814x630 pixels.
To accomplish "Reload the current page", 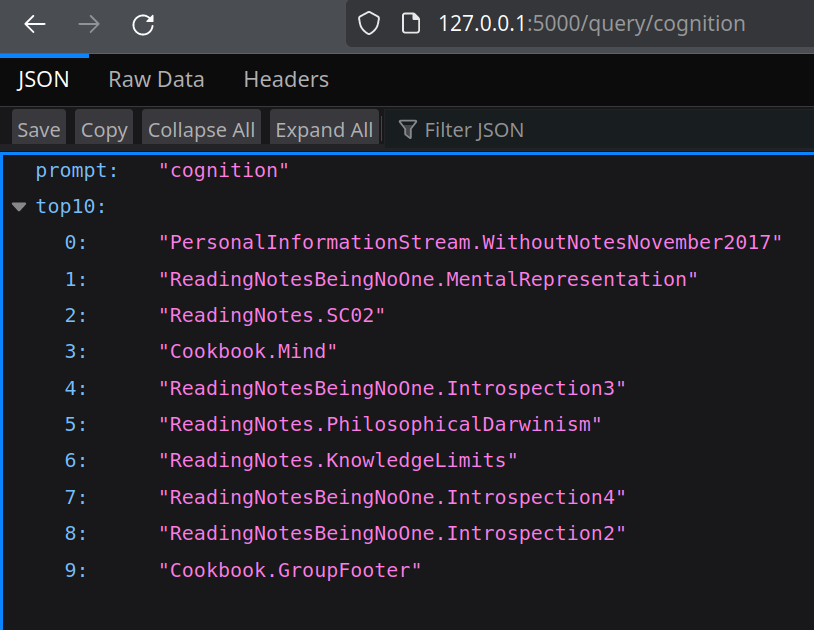I will tap(143, 24).
